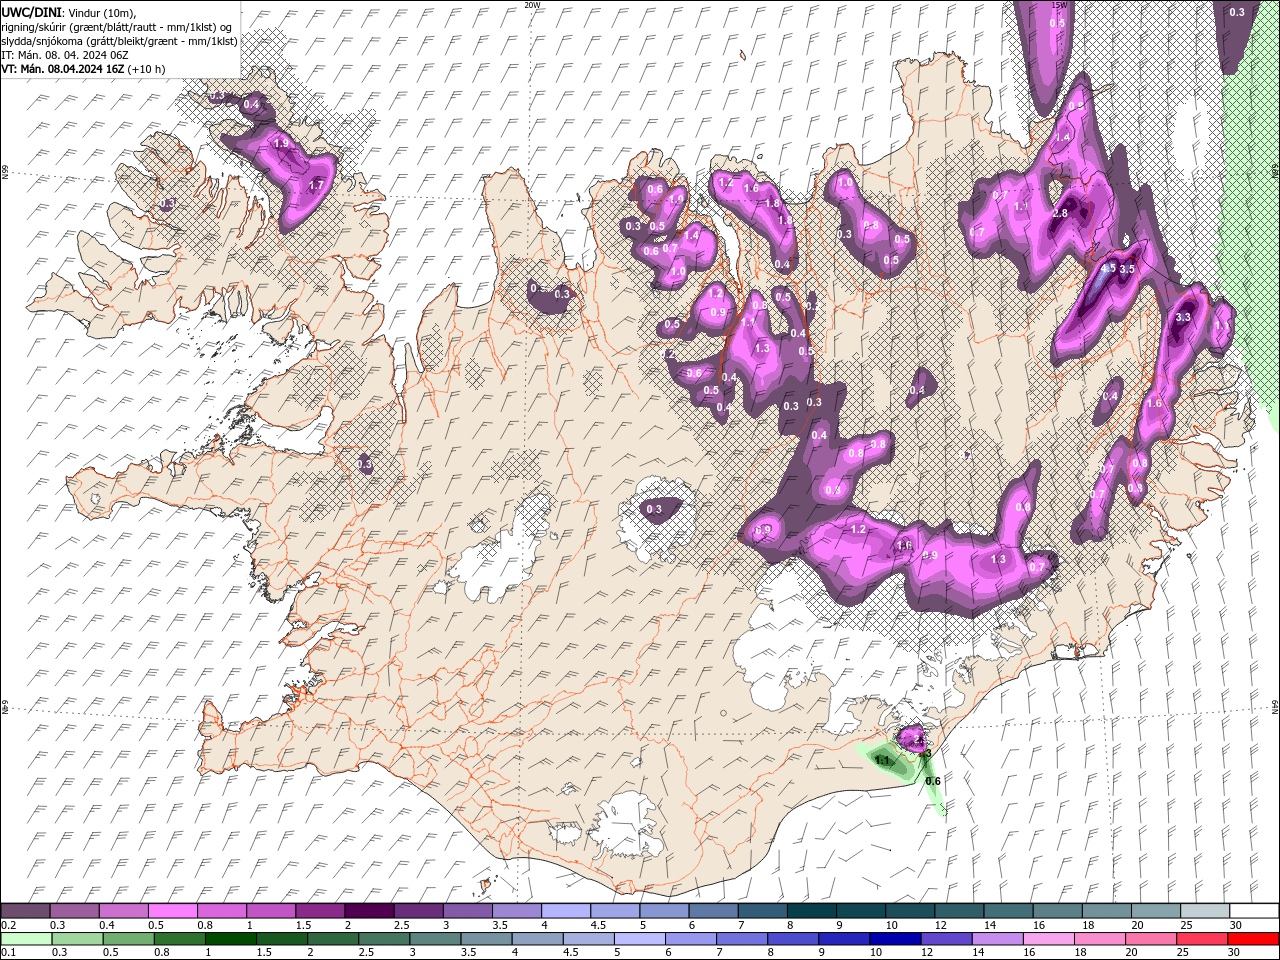Click lower legend swatch starting at 2.5
Viewport: 1280px width, 960px height.
[383, 938]
